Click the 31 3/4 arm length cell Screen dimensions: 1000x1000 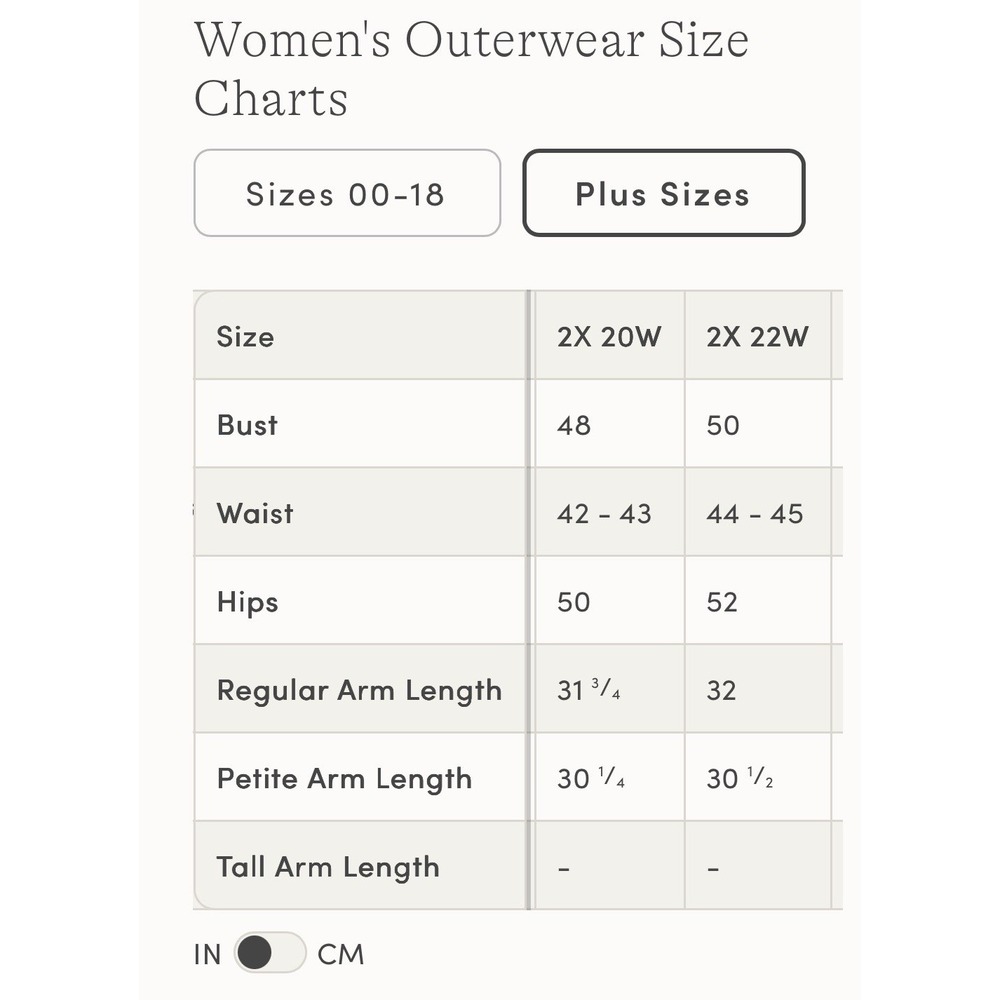point(610,689)
